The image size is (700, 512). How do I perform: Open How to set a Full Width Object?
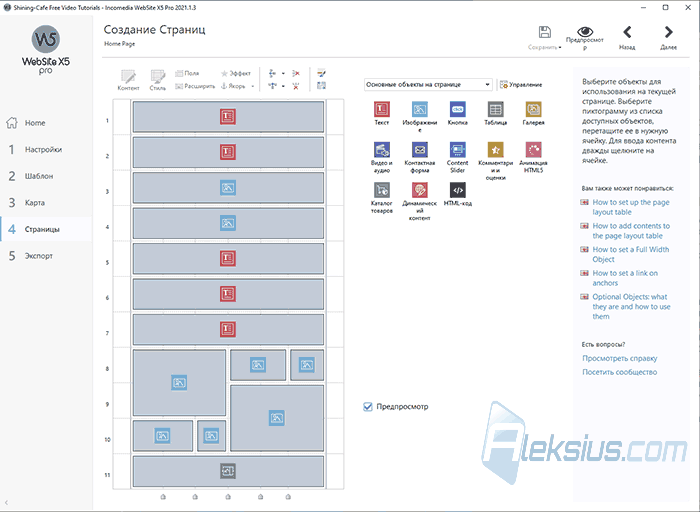click(630, 254)
